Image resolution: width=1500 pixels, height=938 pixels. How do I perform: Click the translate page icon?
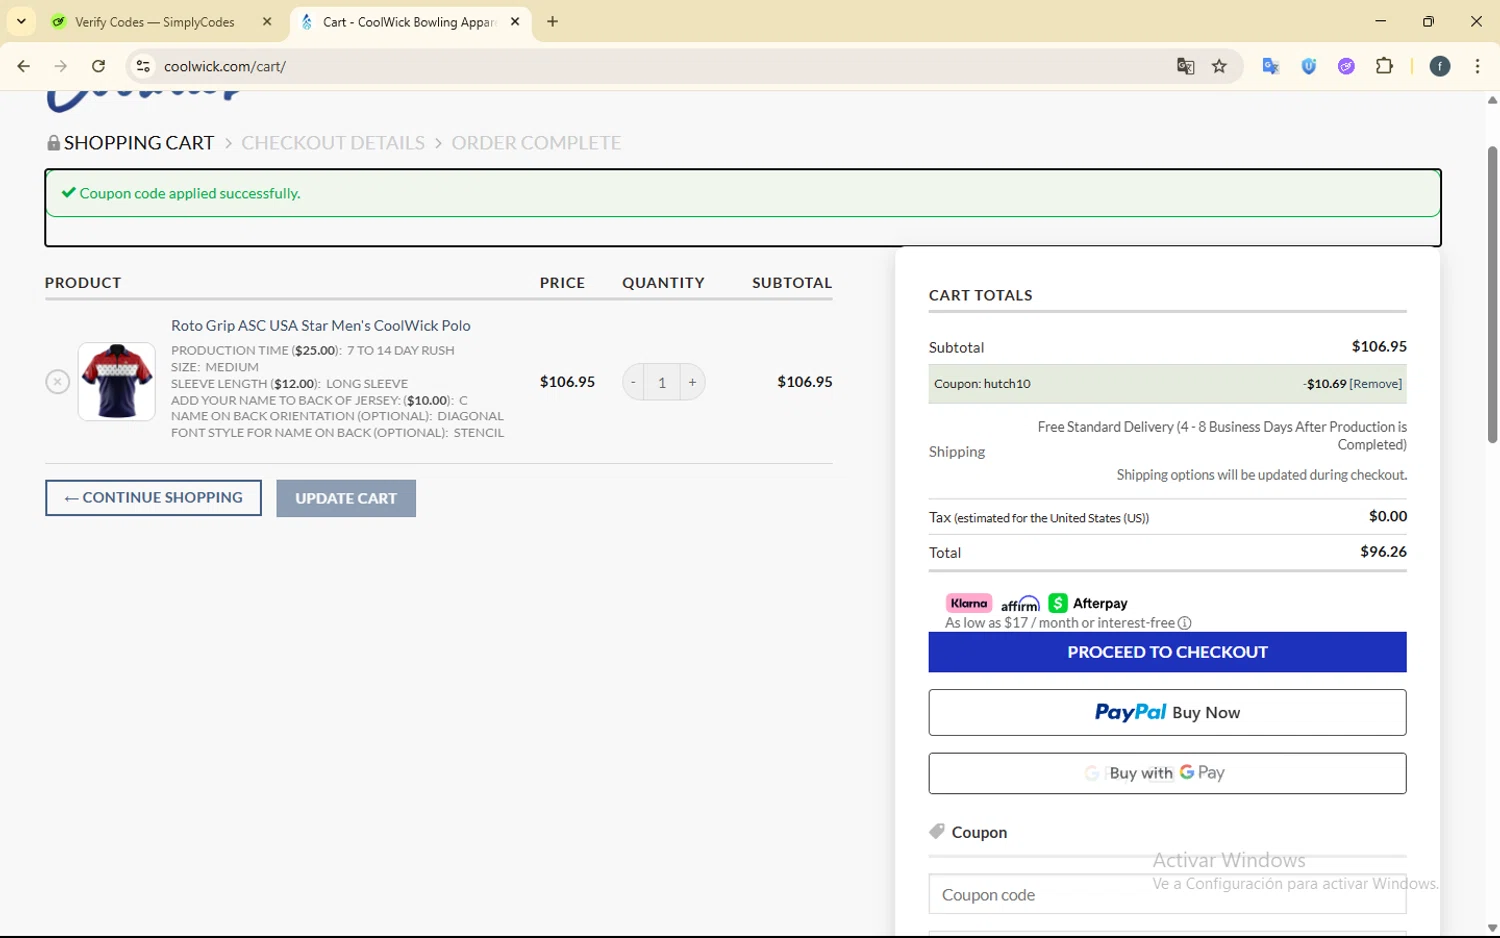pos(1185,66)
